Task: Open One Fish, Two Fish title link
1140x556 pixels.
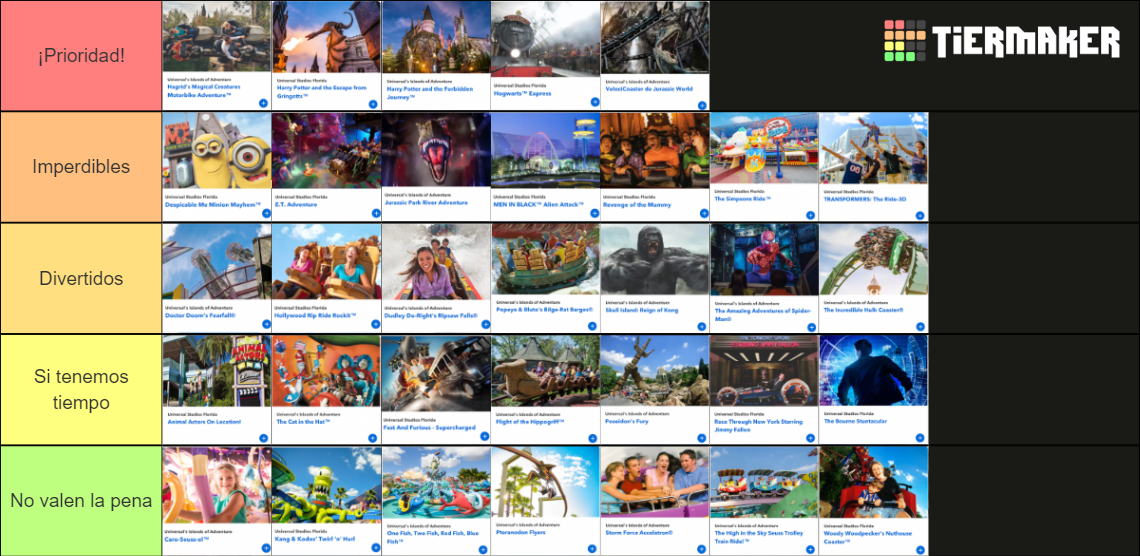Action: pos(433,537)
